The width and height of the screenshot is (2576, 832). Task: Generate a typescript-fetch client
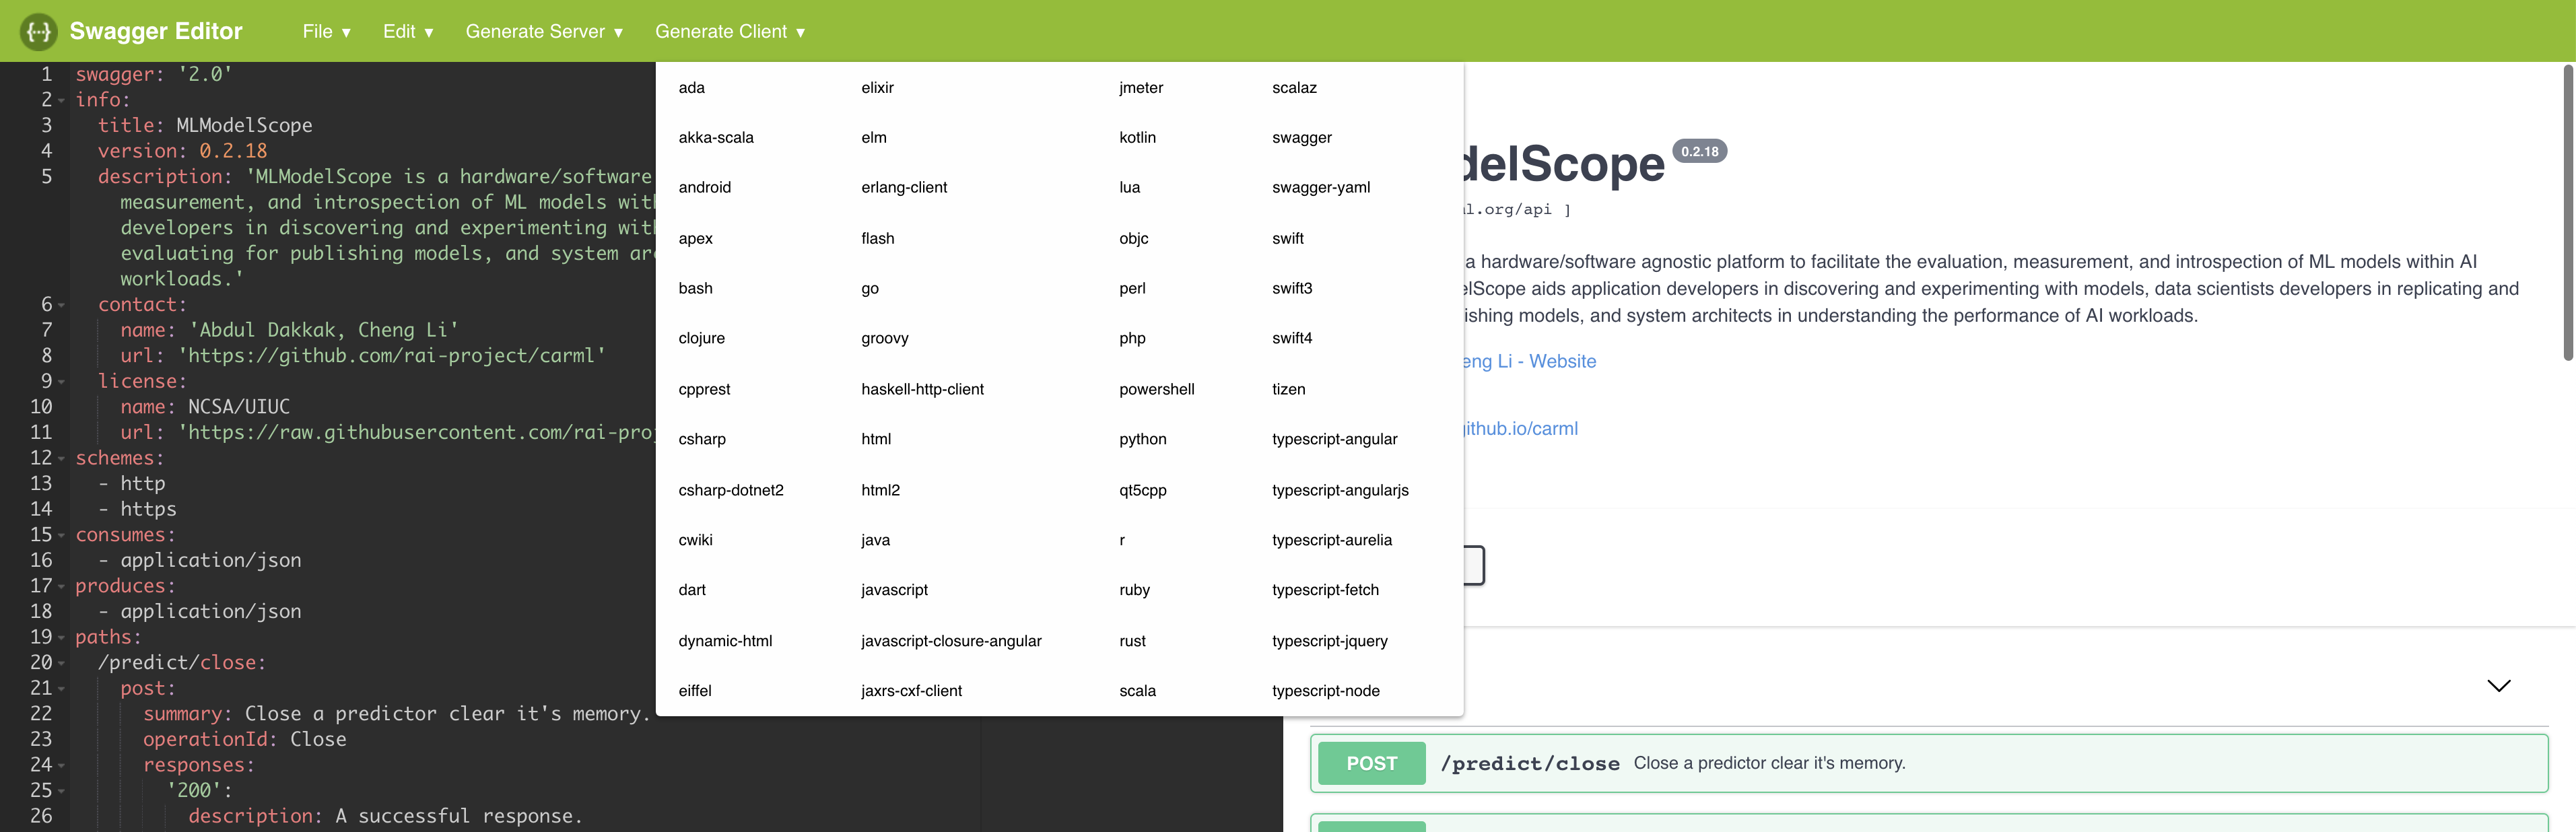click(1325, 591)
